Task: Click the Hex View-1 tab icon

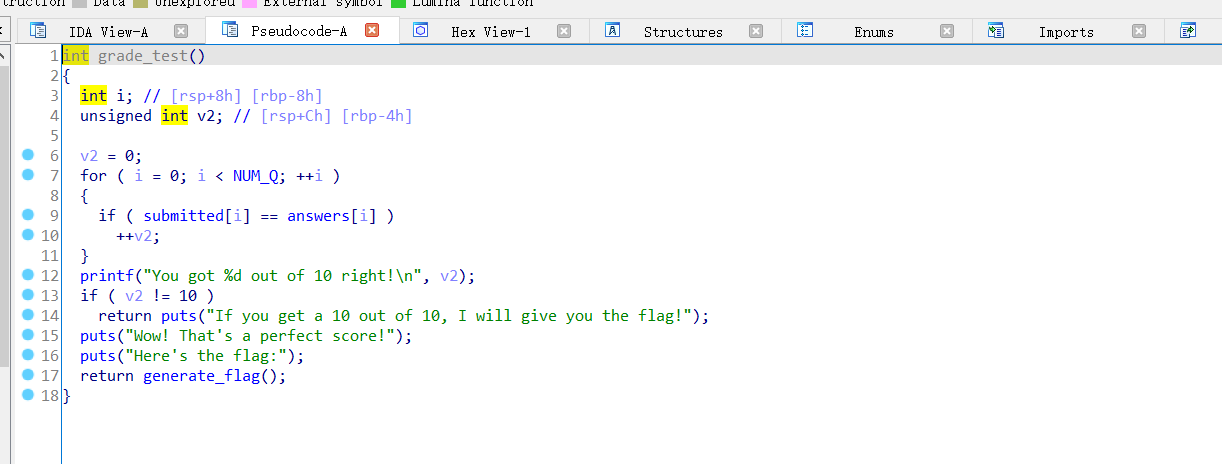Action: pos(421,32)
